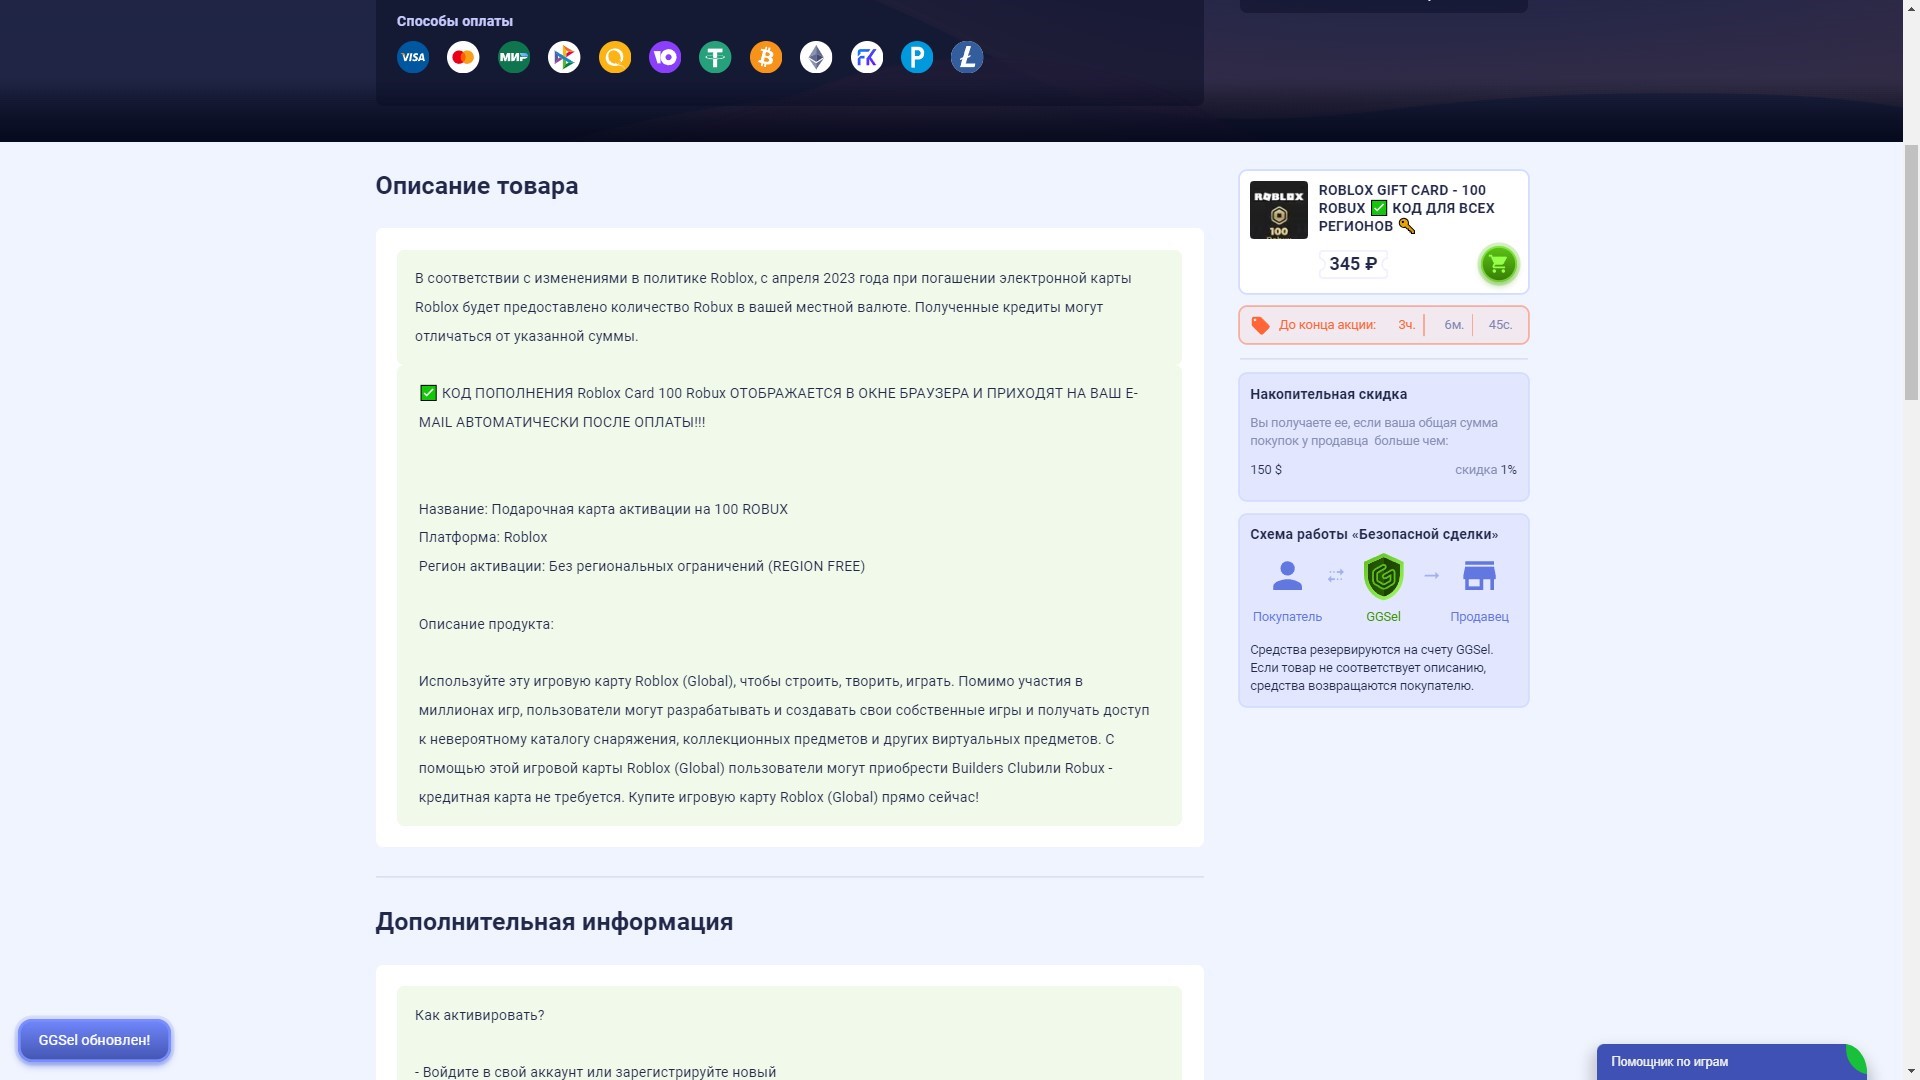Select the Bitcoin payment icon

coord(766,57)
